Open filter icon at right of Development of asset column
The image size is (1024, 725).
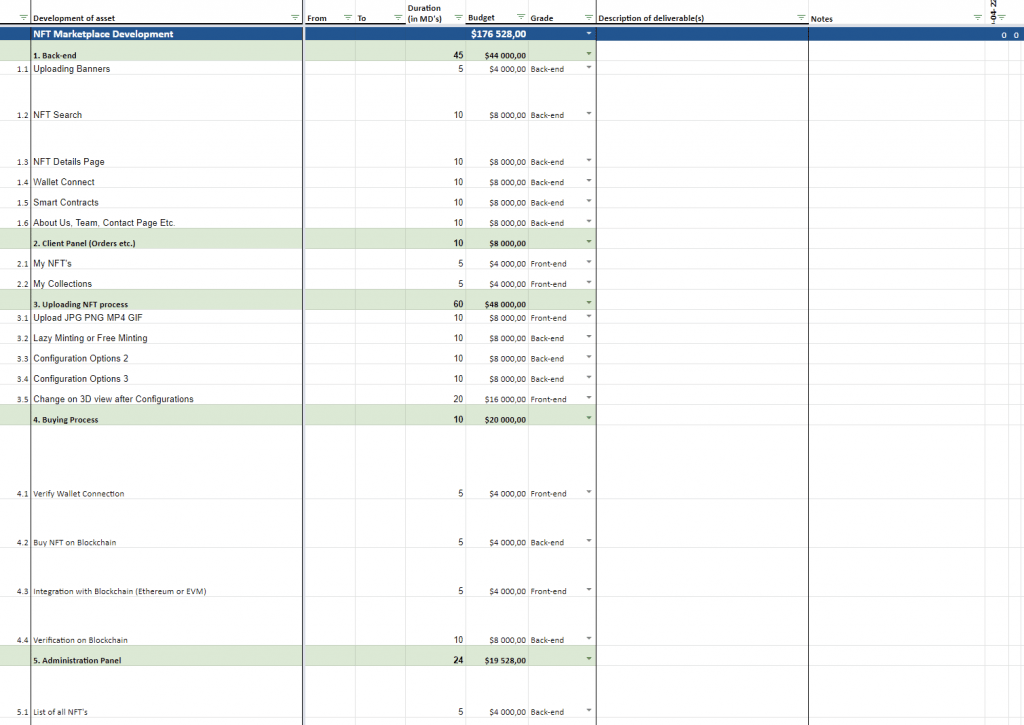pos(295,18)
